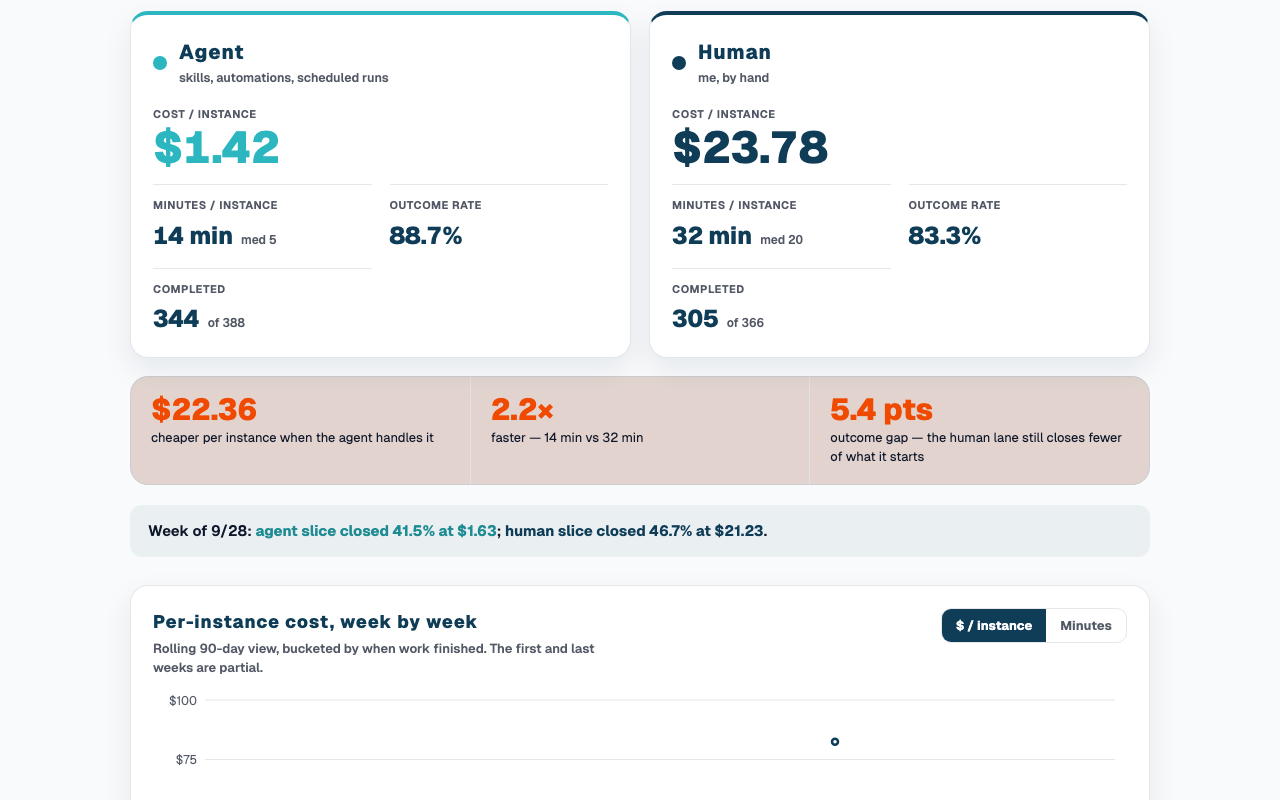Screen dimensions: 1280x800
Task: Click the 'Week of 9/28:' label
Action: click(200, 531)
